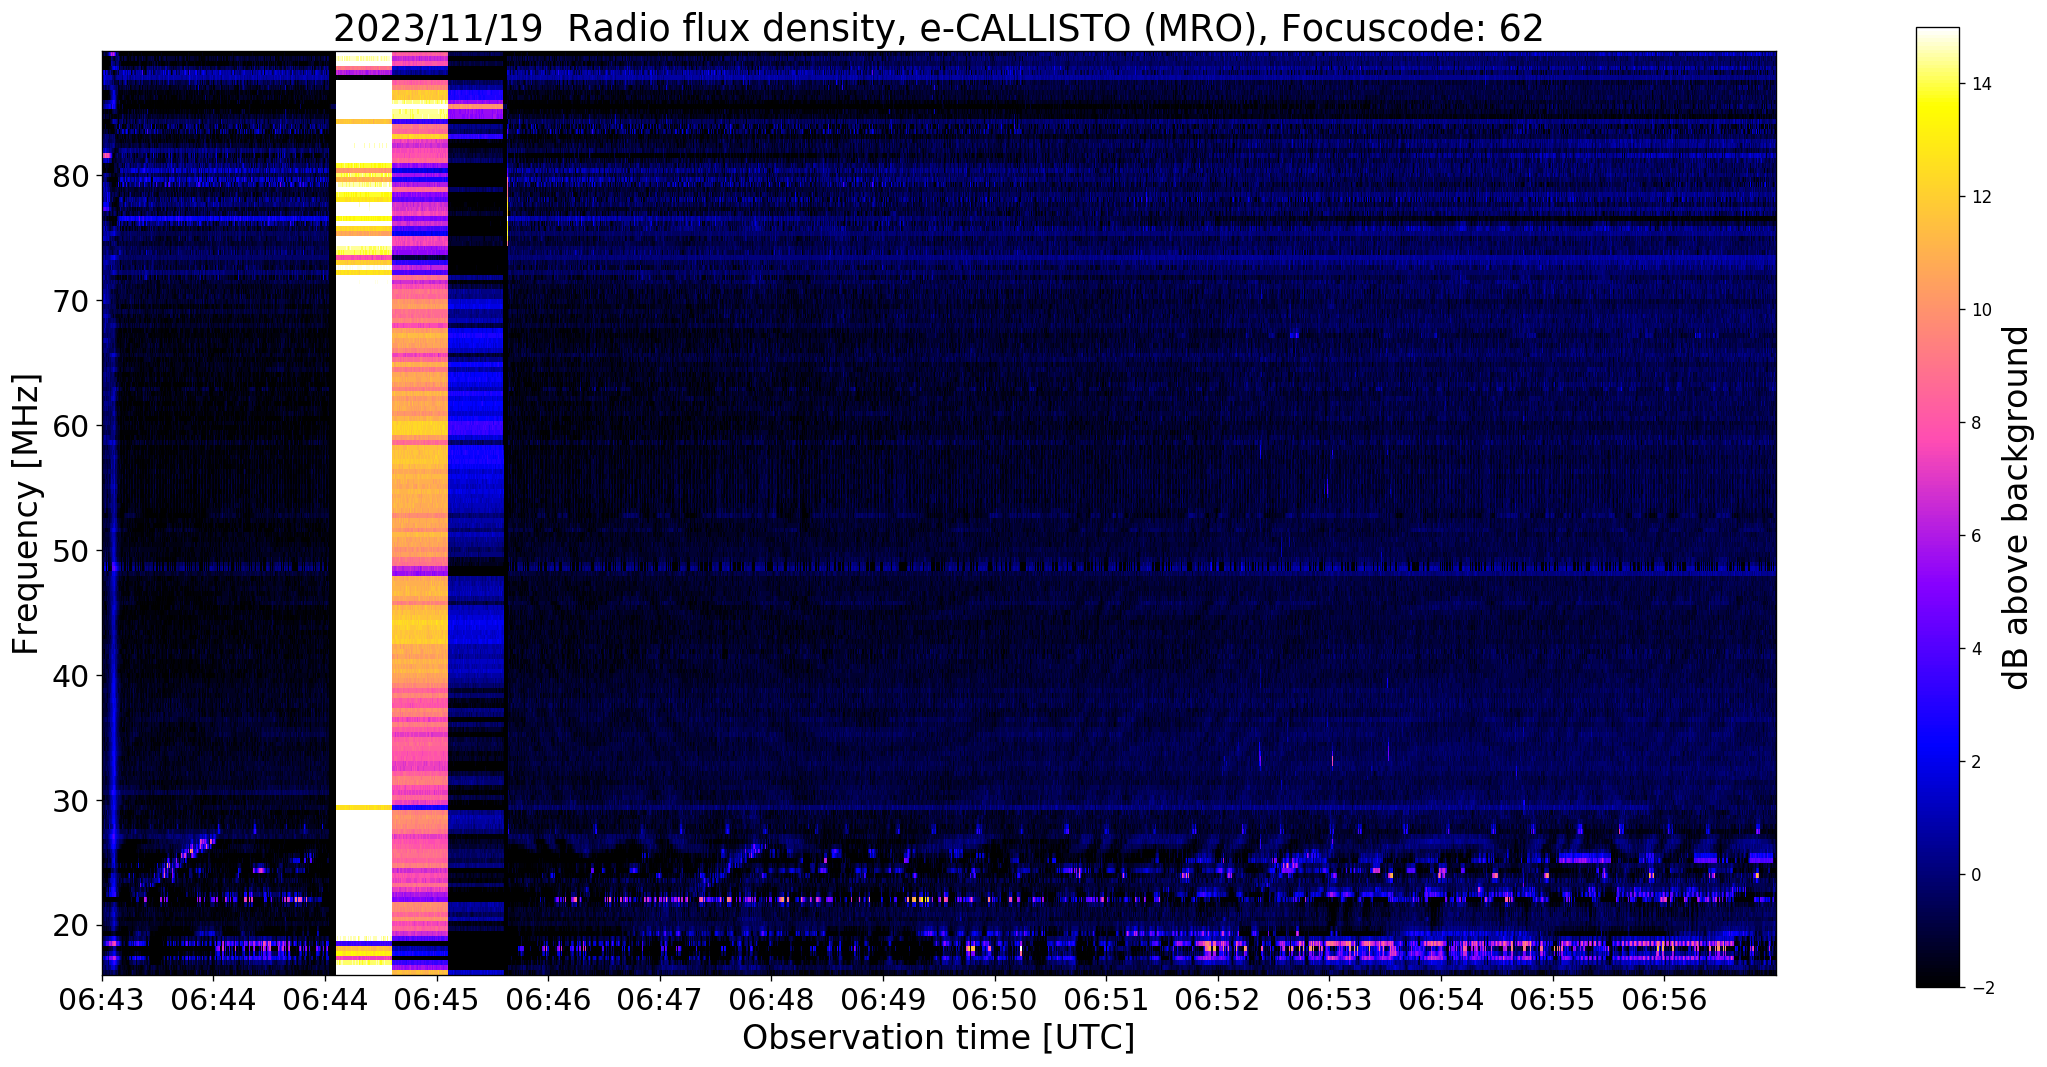Select the 06:43 time tick label
This screenshot has height=1067, width=2047.
click(102, 998)
